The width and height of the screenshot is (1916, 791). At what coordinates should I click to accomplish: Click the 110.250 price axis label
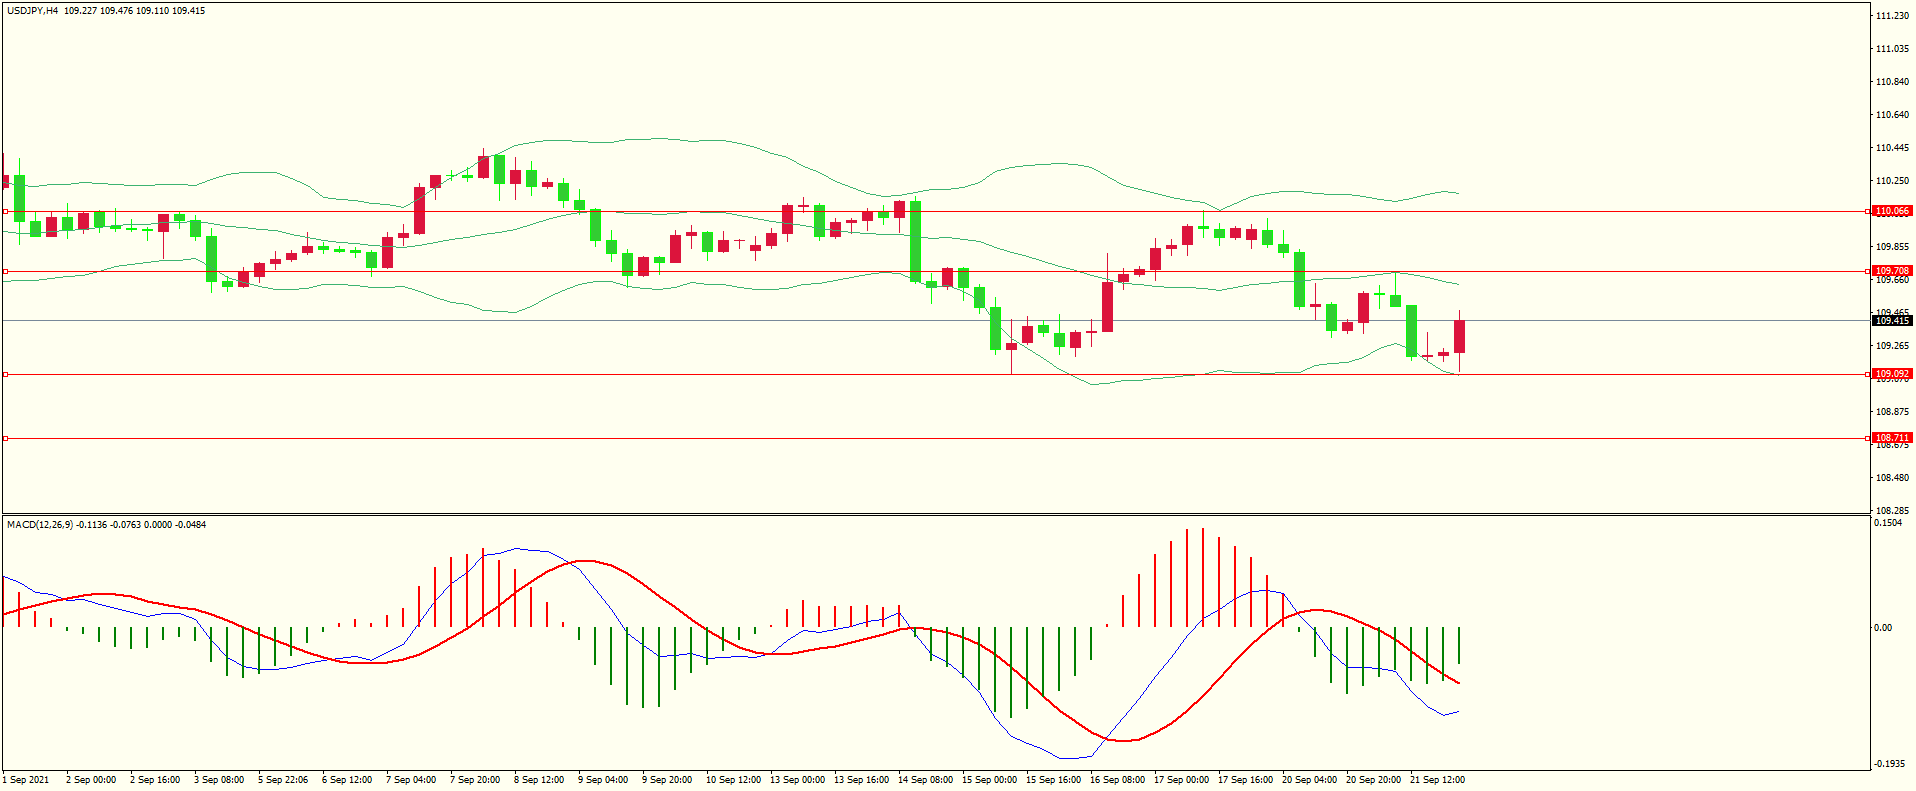(1893, 181)
